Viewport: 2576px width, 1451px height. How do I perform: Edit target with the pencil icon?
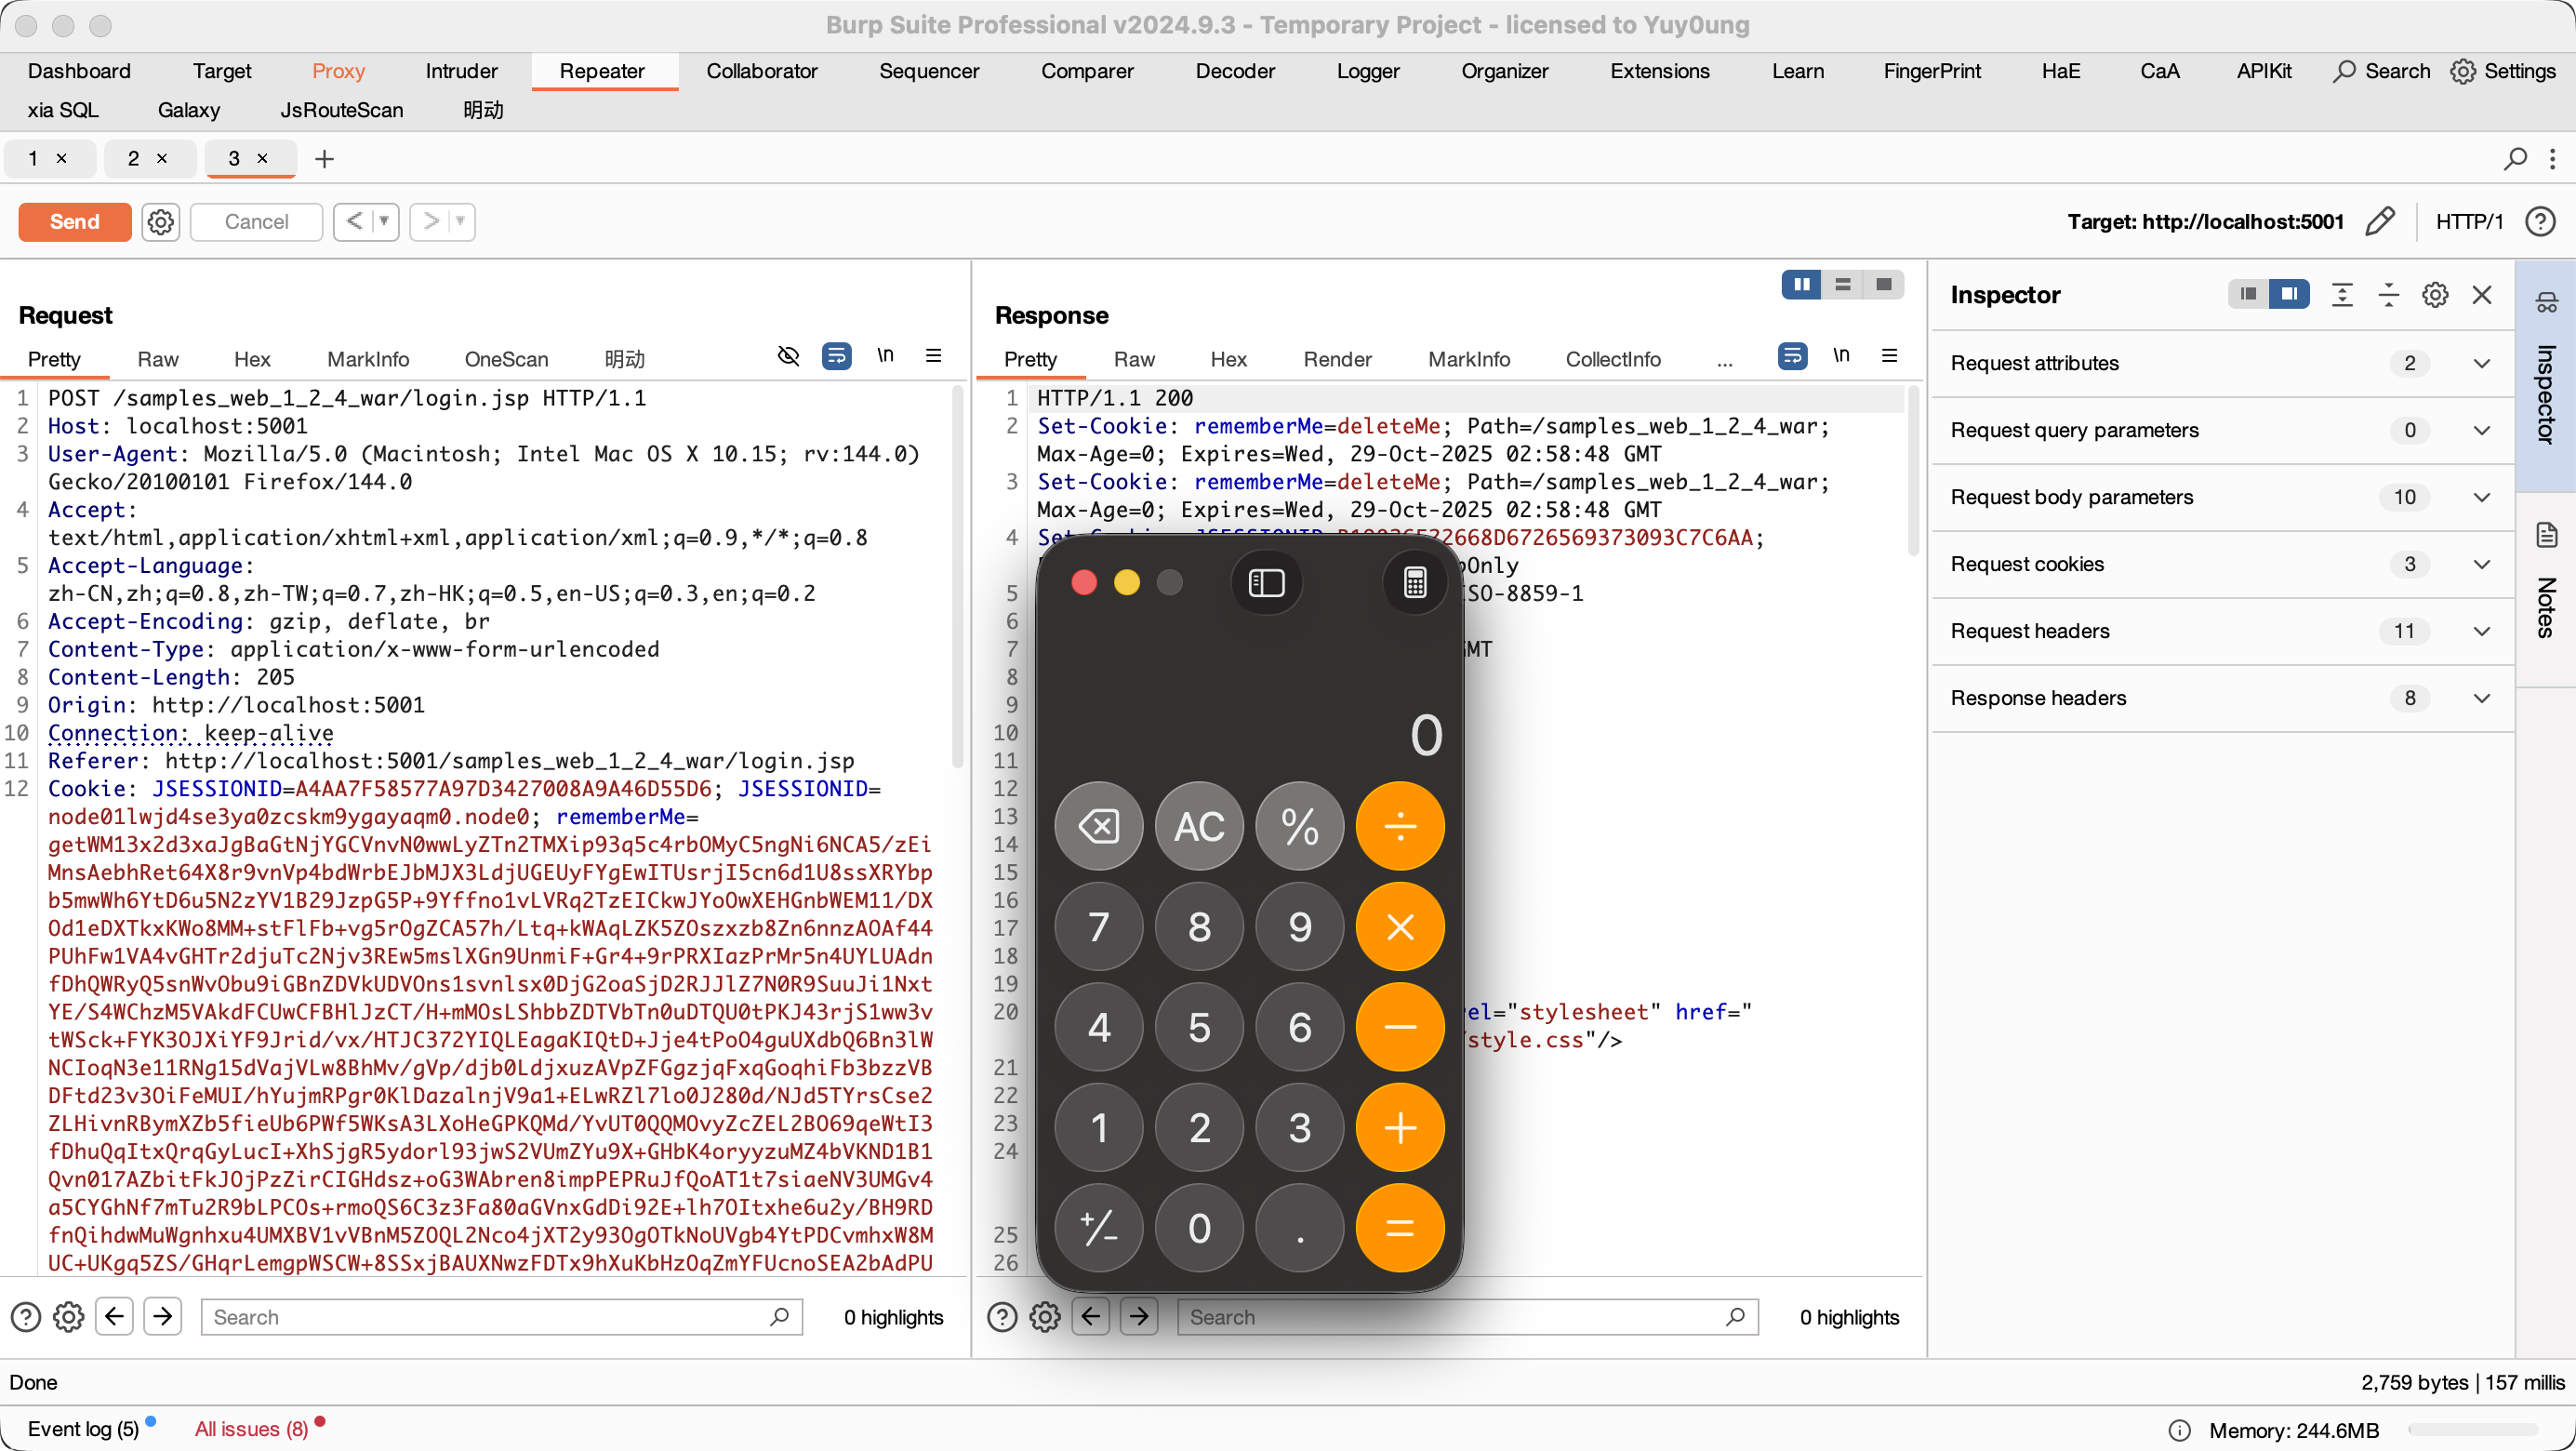pos(2380,221)
